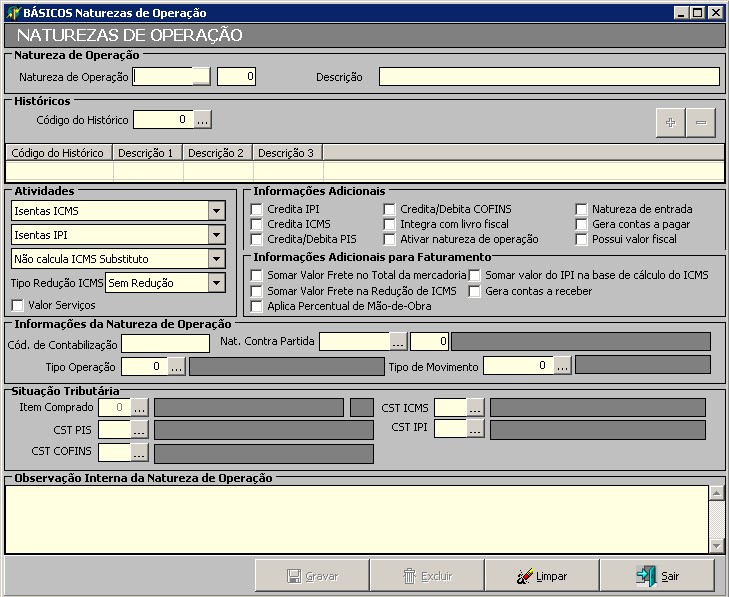Open lookup button beside CST COFINS field

(x=139, y=452)
